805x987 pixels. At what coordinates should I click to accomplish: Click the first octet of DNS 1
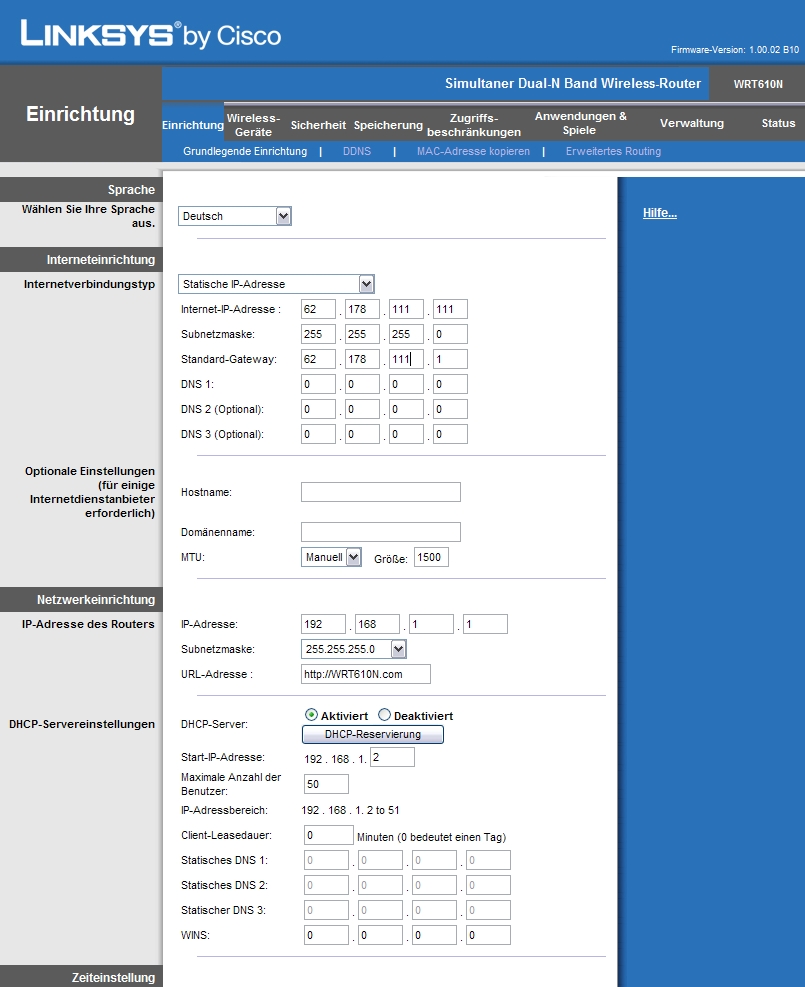tap(318, 384)
